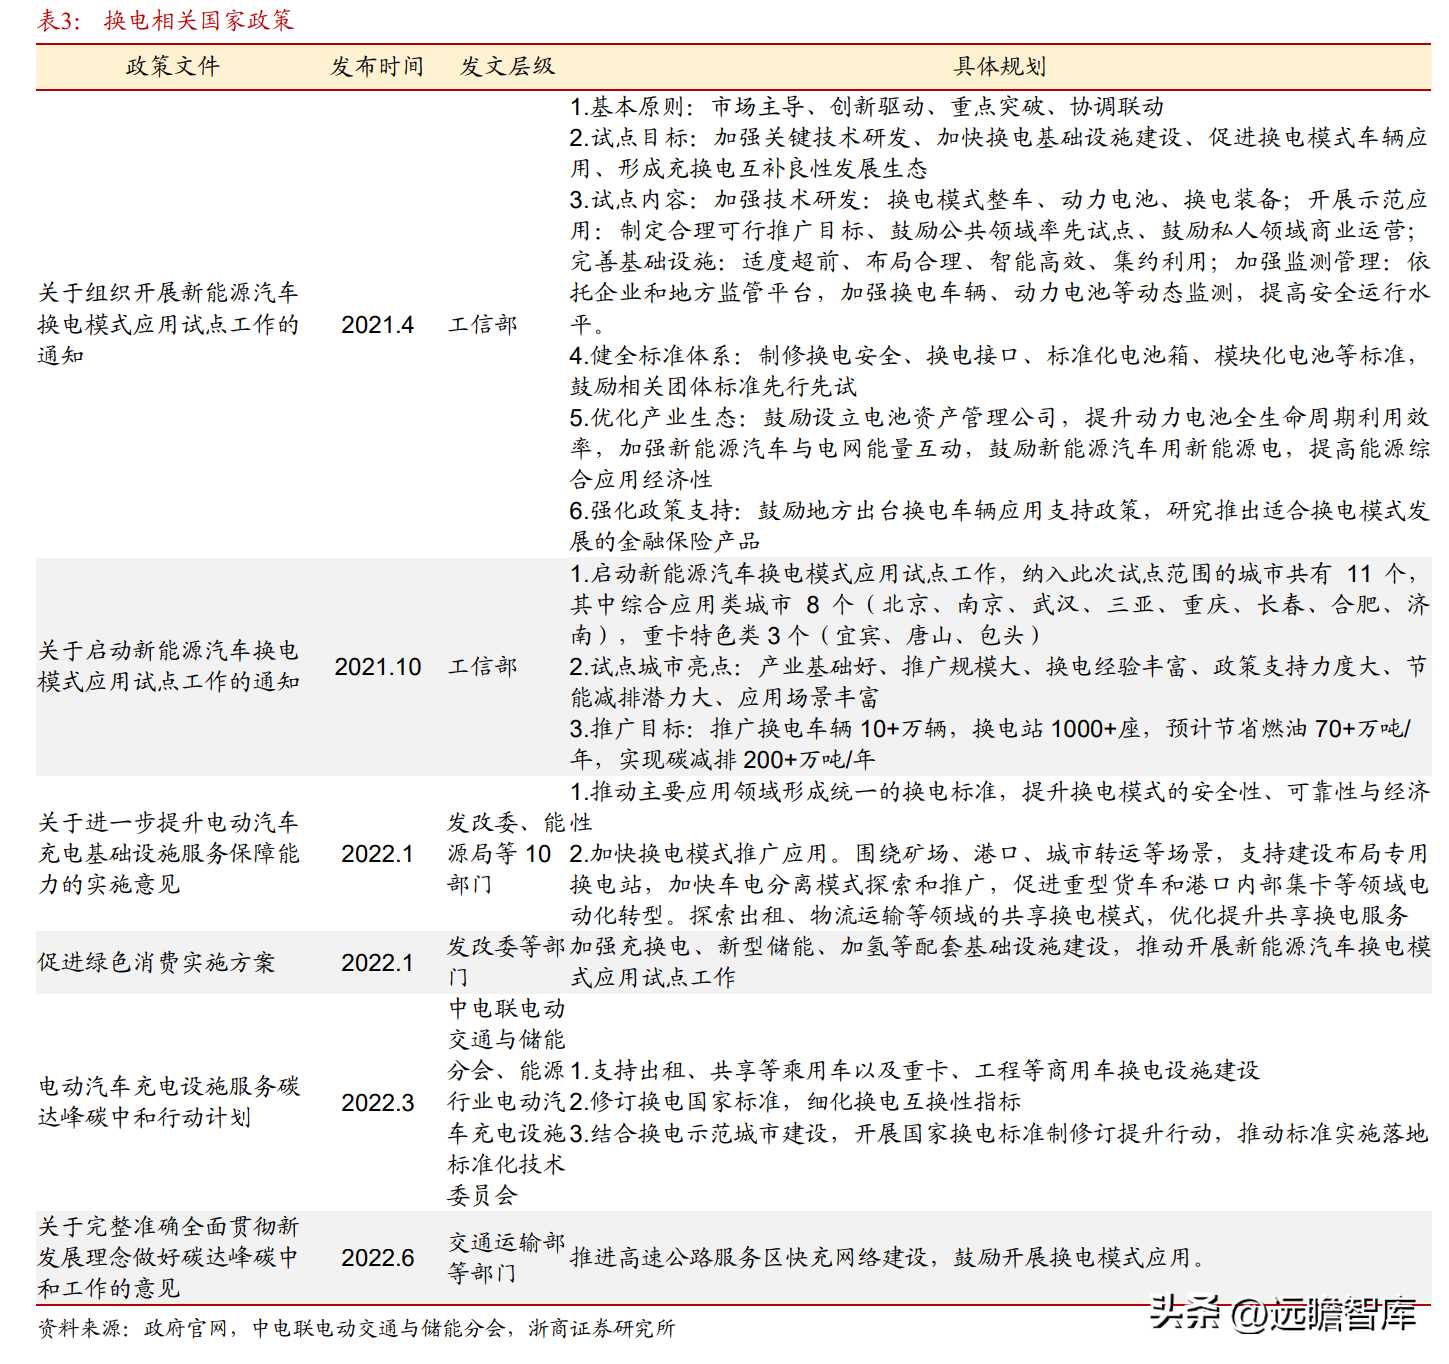
Task: Click policy name '关于进一步提升电动汽车充电基础设施服务保障能力的实施意见'
Action: (x=168, y=853)
